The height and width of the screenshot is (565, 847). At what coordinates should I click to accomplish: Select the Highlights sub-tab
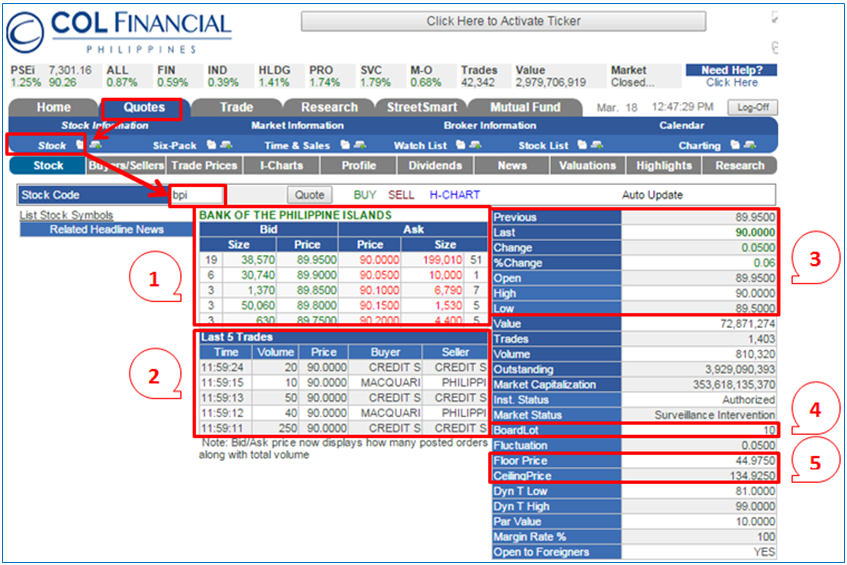(x=664, y=166)
